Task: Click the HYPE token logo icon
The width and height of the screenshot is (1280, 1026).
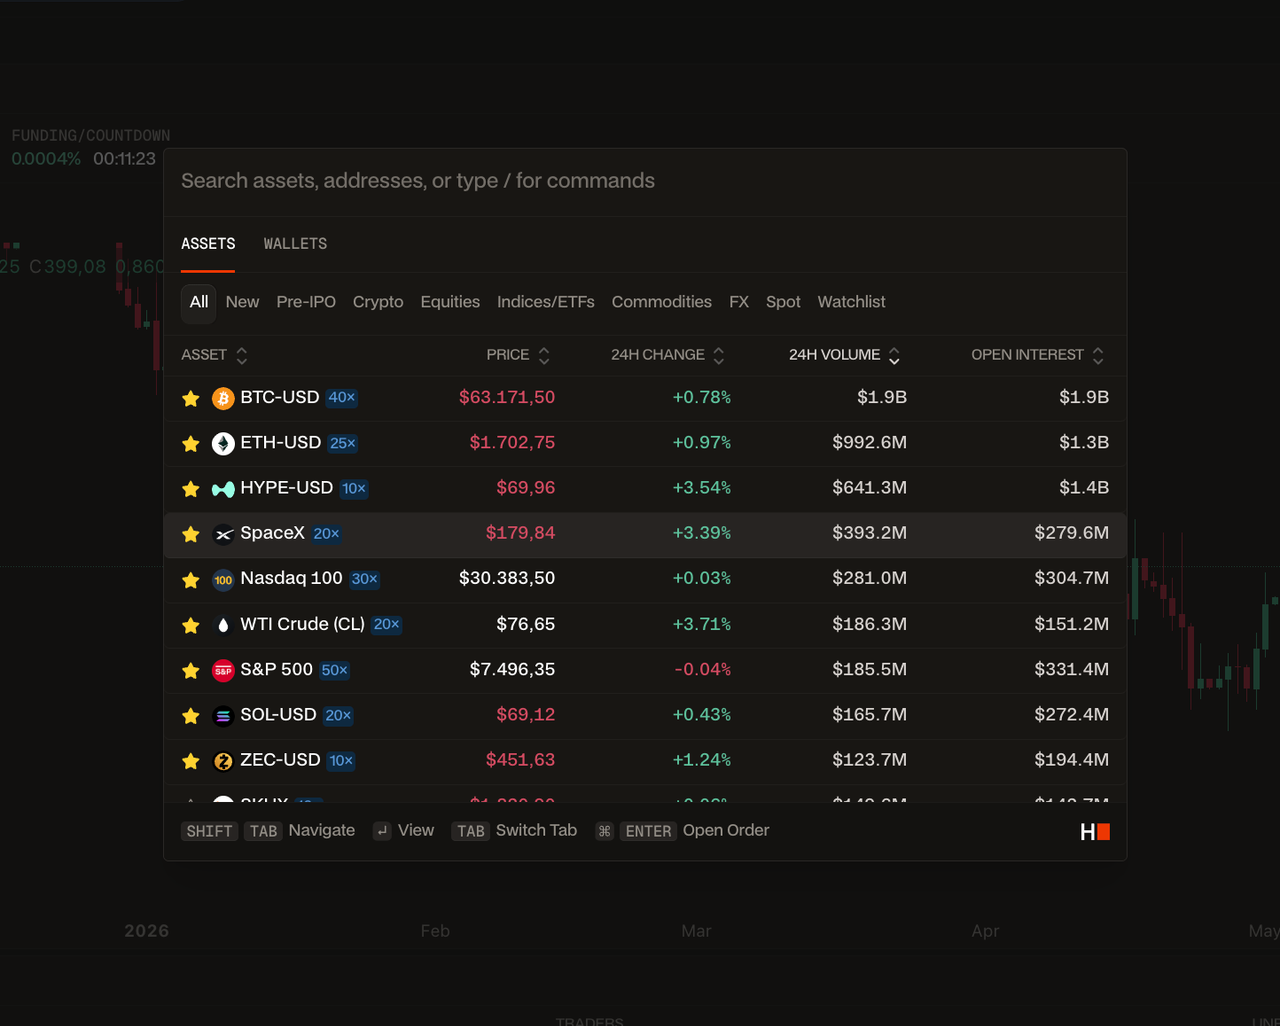Action: [223, 489]
